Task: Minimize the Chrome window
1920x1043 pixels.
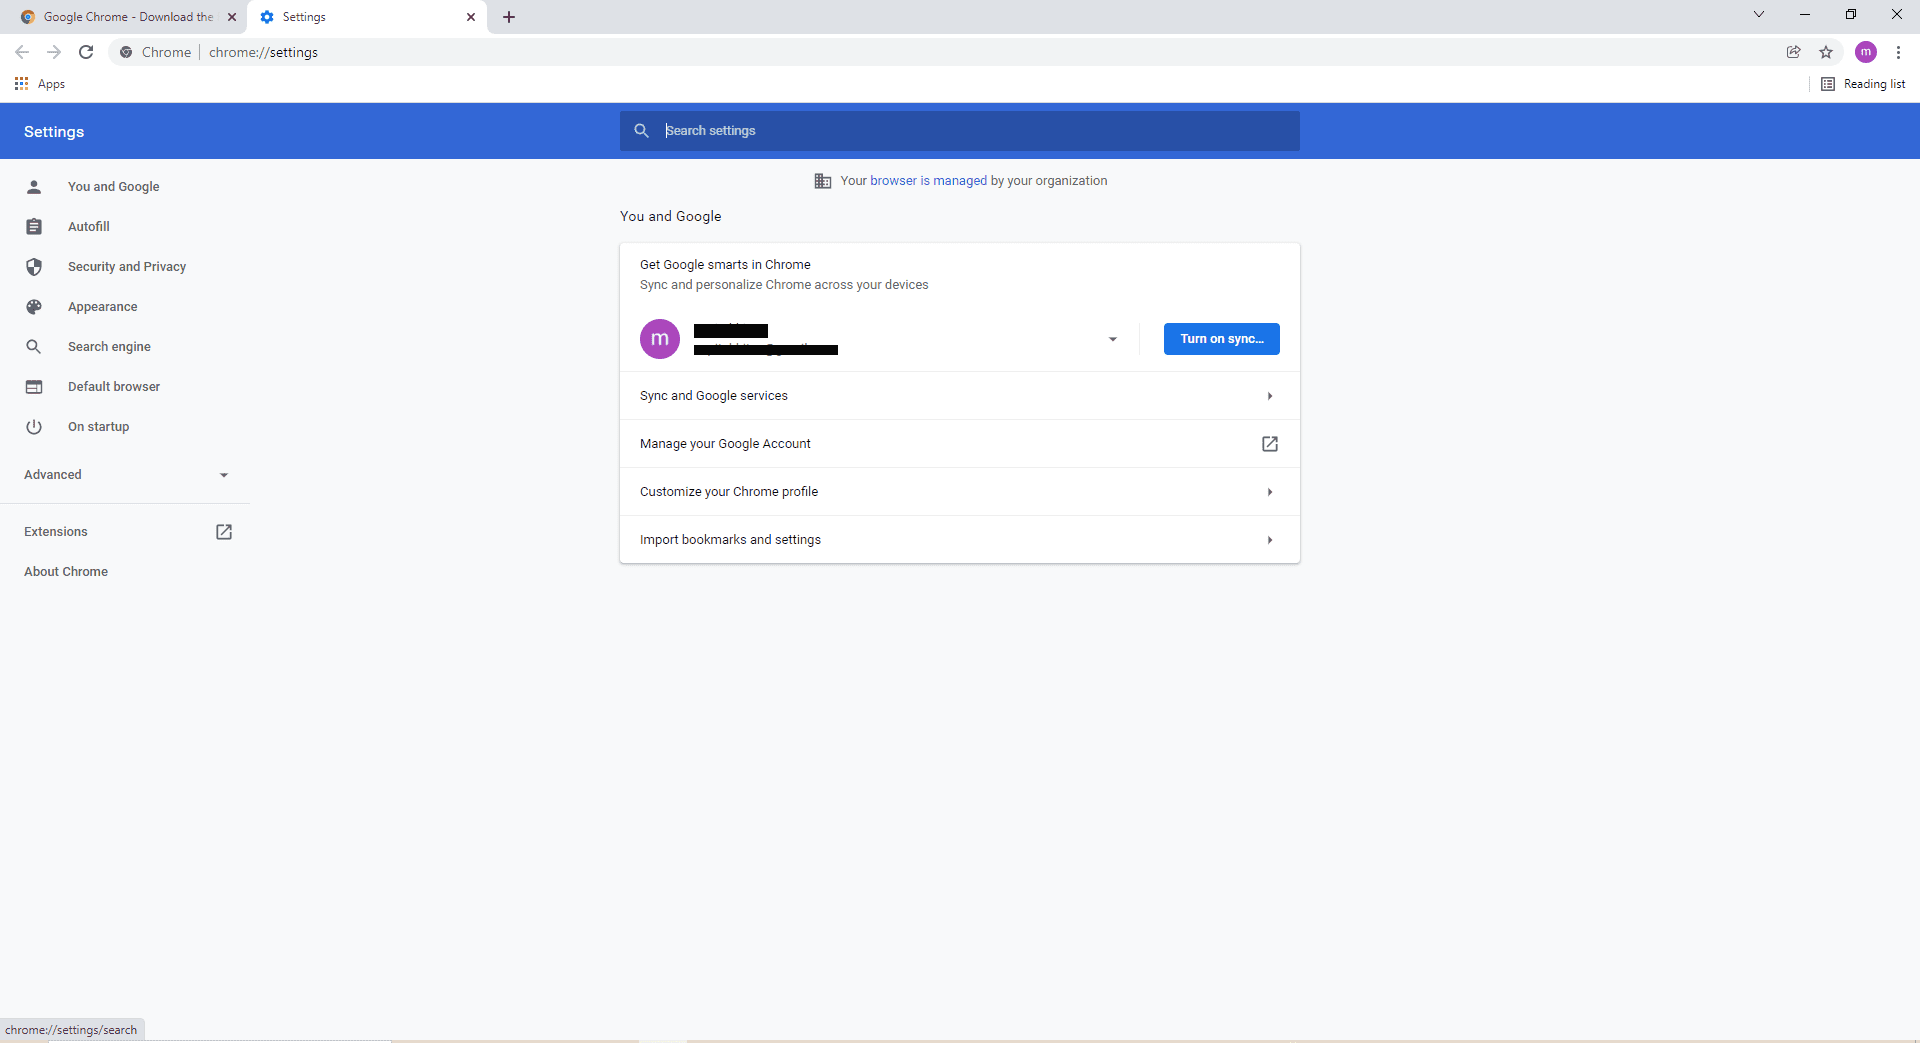Action: (x=1805, y=14)
